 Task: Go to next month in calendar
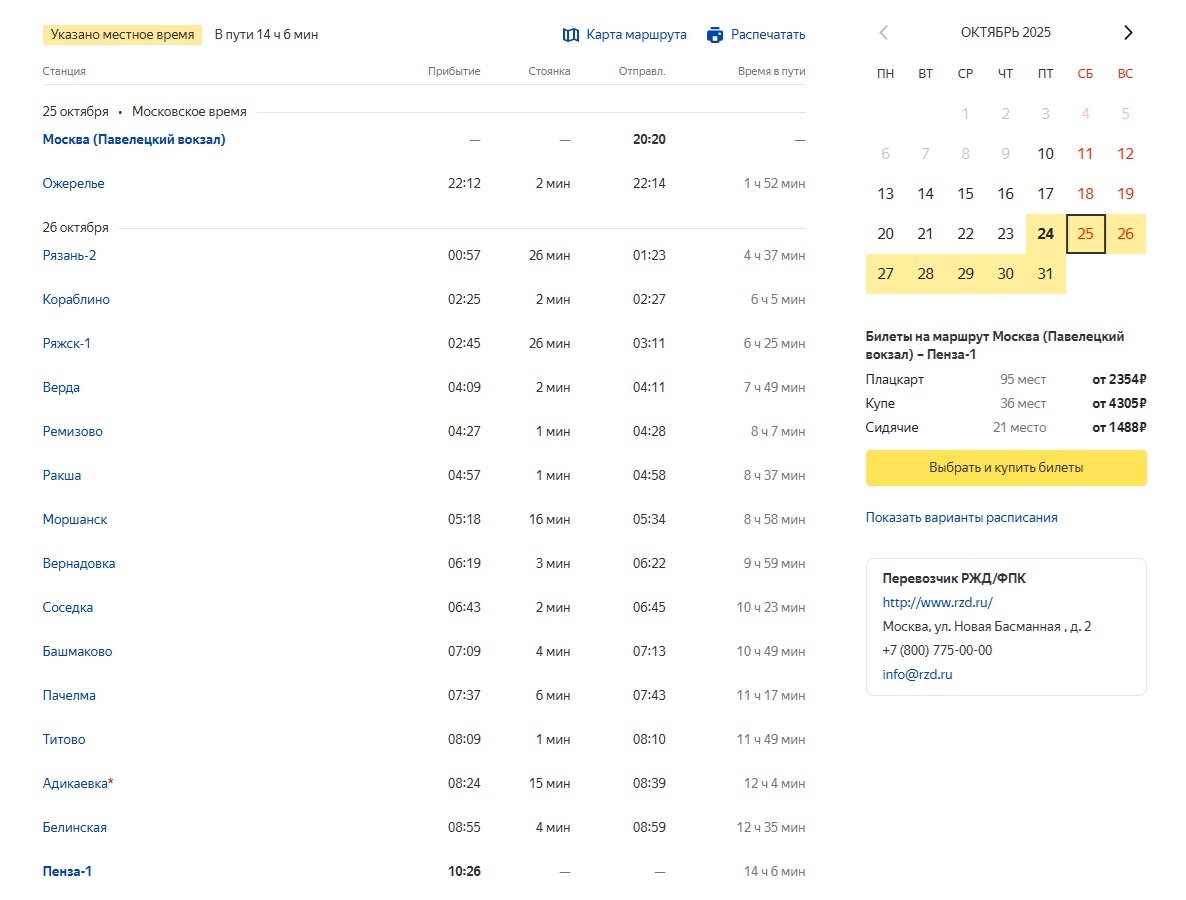point(1128,33)
